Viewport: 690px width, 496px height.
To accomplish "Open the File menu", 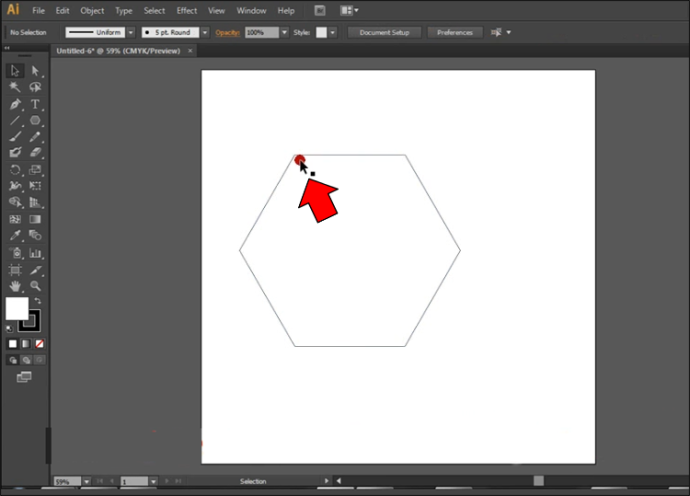I will pos(38,11).
